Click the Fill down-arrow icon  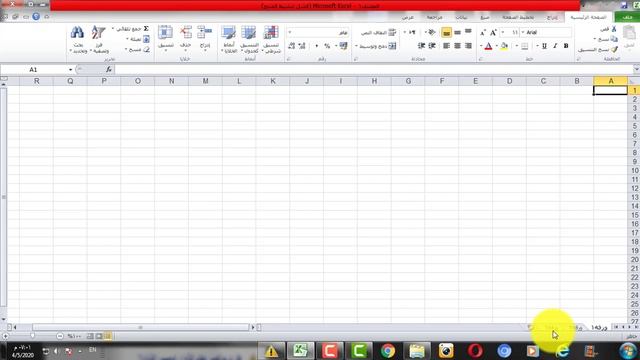(x=146, y=39)
